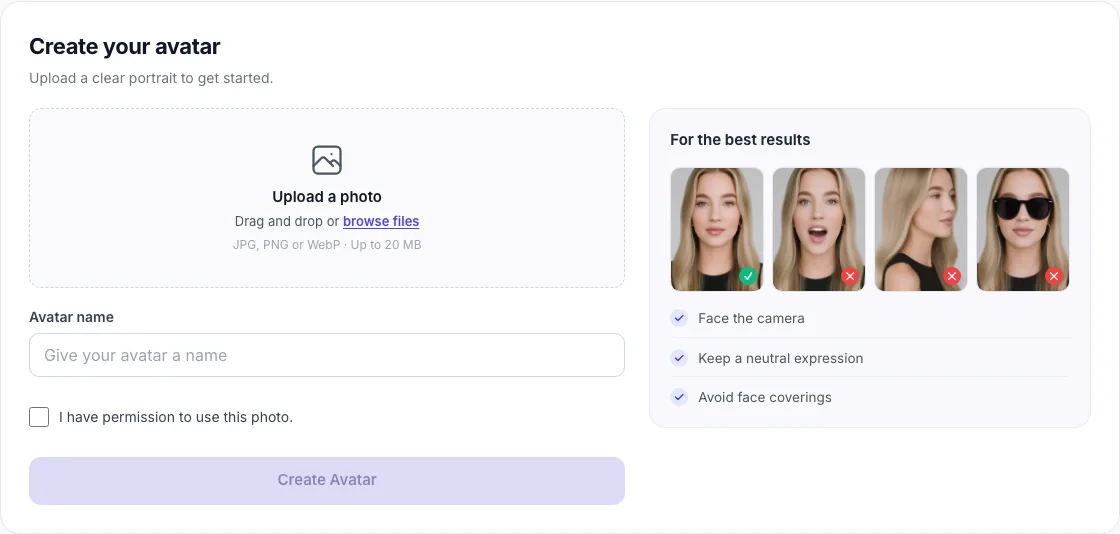This screenshot has width=1120, height=534.
Task: Click the red X badge on side-profile photo
Action: [952, 276]
